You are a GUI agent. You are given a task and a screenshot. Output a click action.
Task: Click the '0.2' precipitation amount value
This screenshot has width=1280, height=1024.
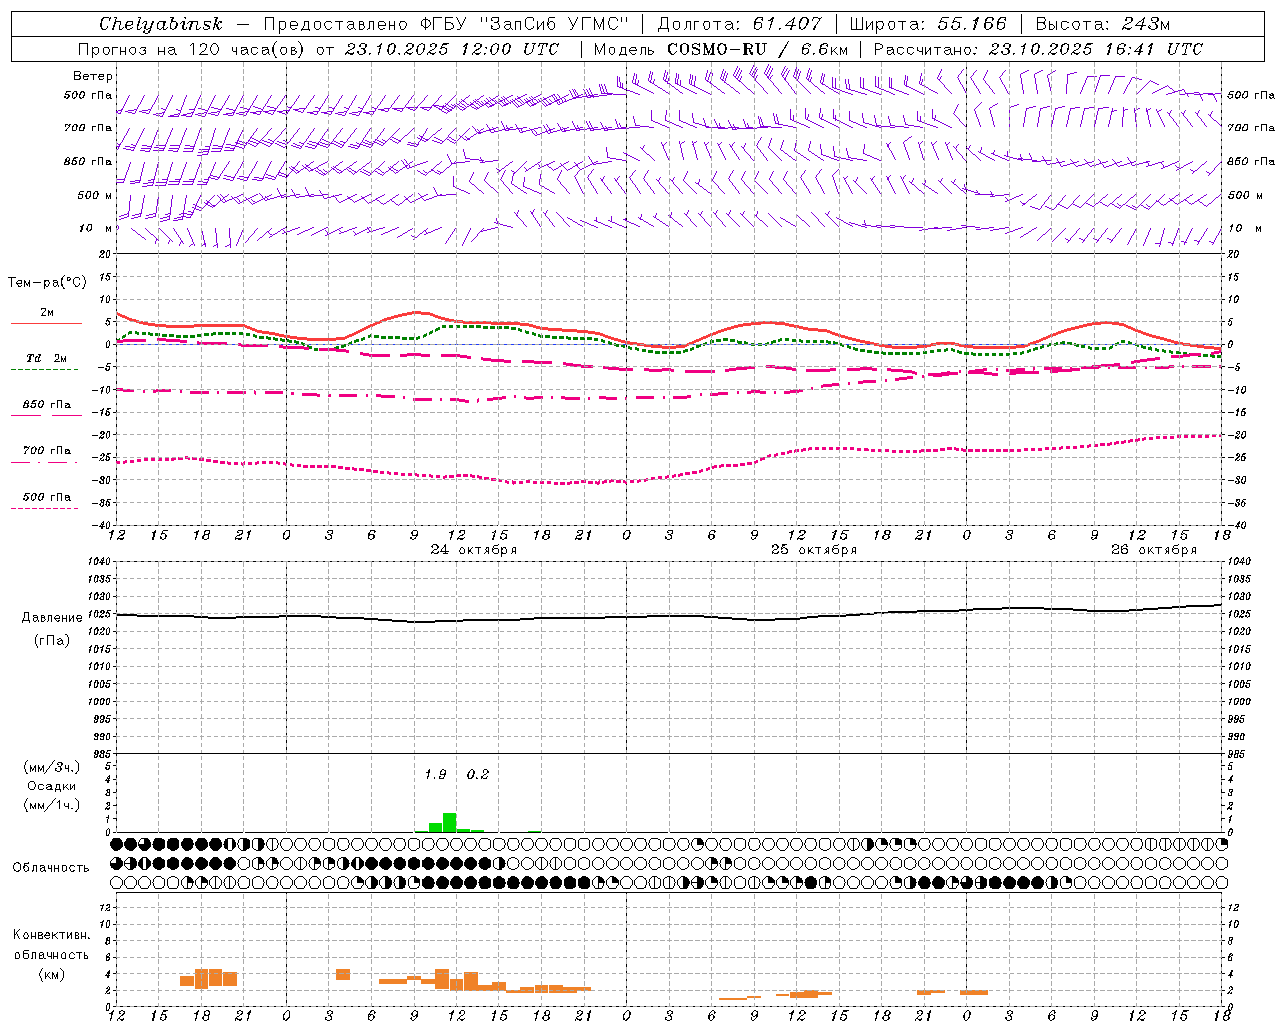pos(478,775)
